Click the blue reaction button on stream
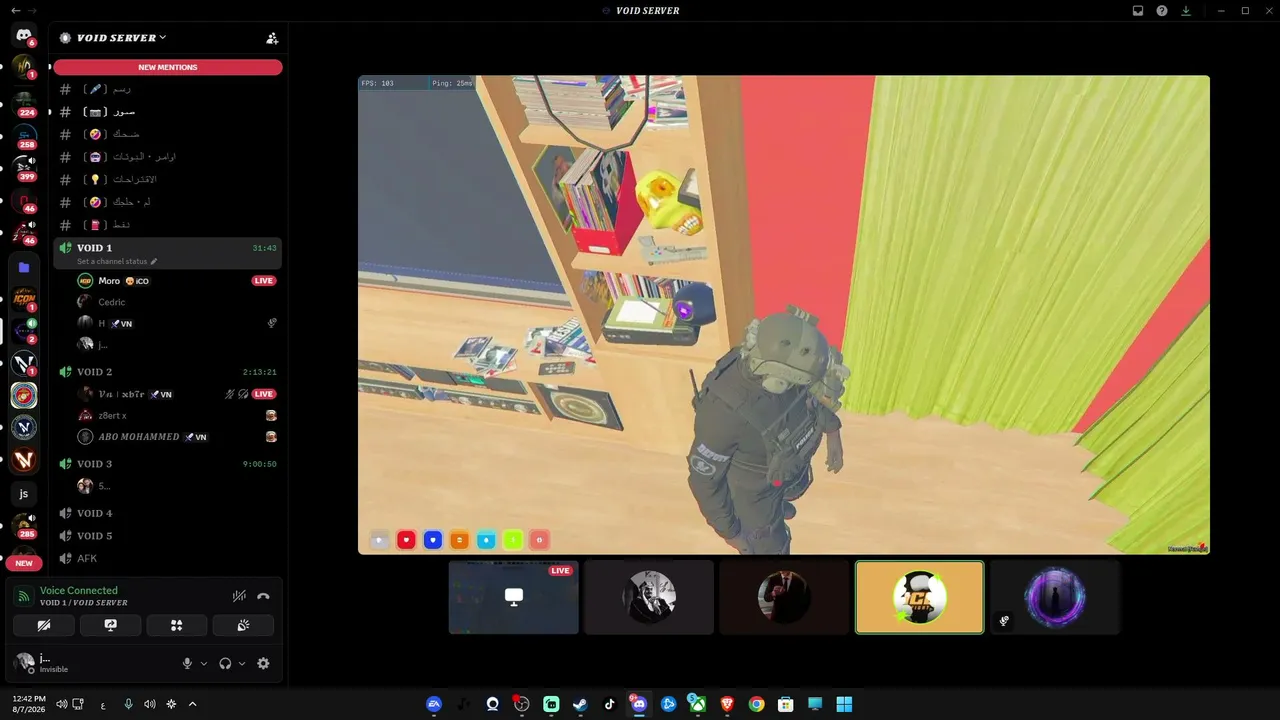 [433, 540]
